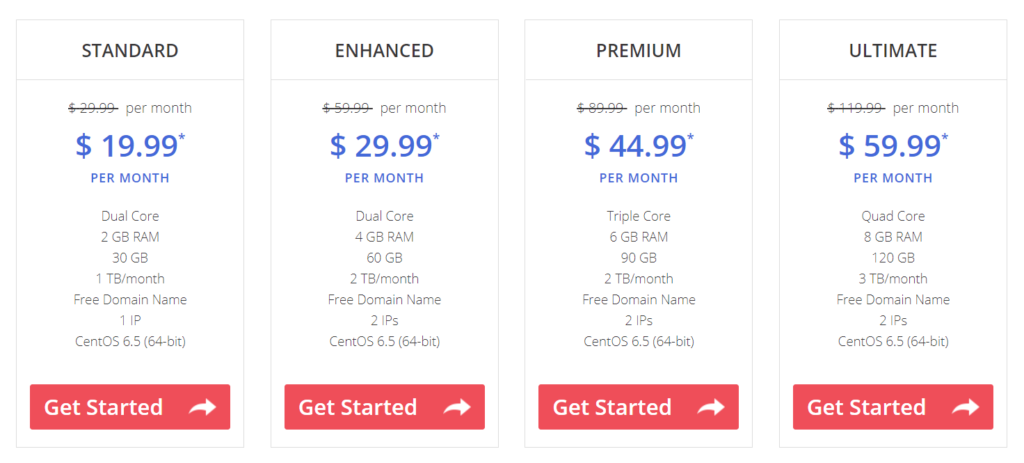This screenshot has width=1024, height=463.
Task: Select the ULTIMATE plan heading
Action: click(x=893, y=51)
